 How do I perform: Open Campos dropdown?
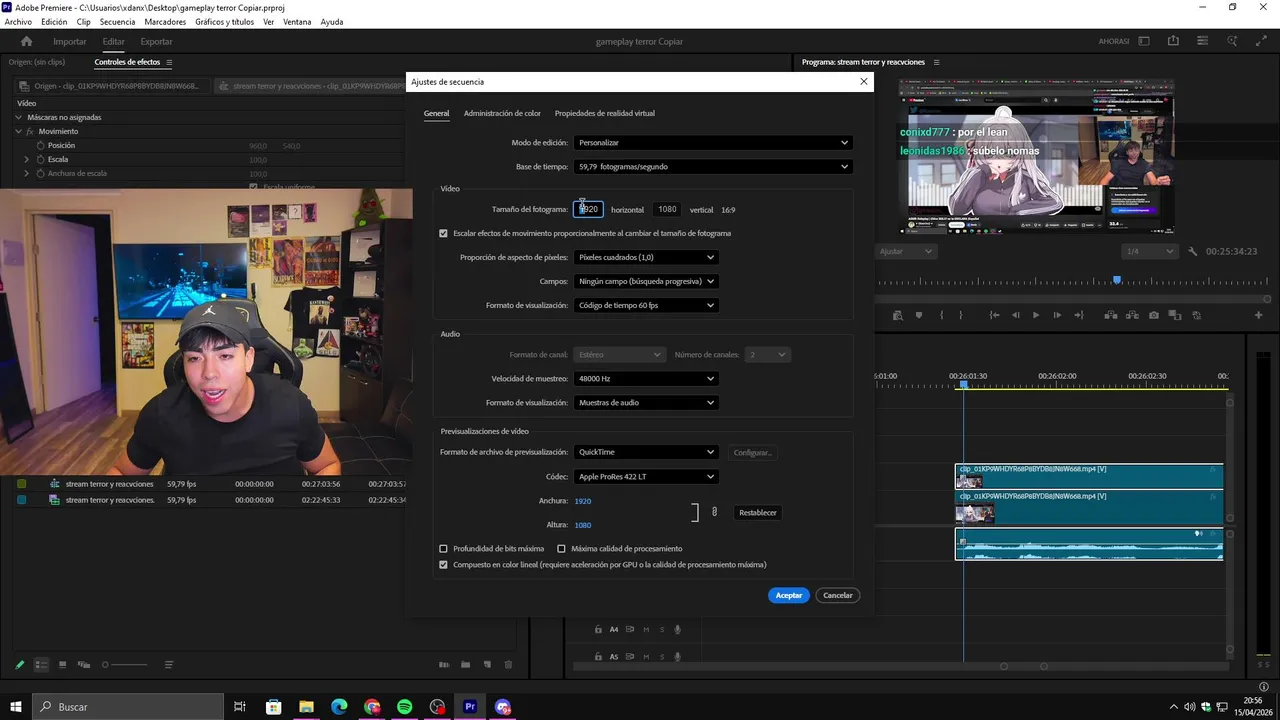click(x=646, y=281)
